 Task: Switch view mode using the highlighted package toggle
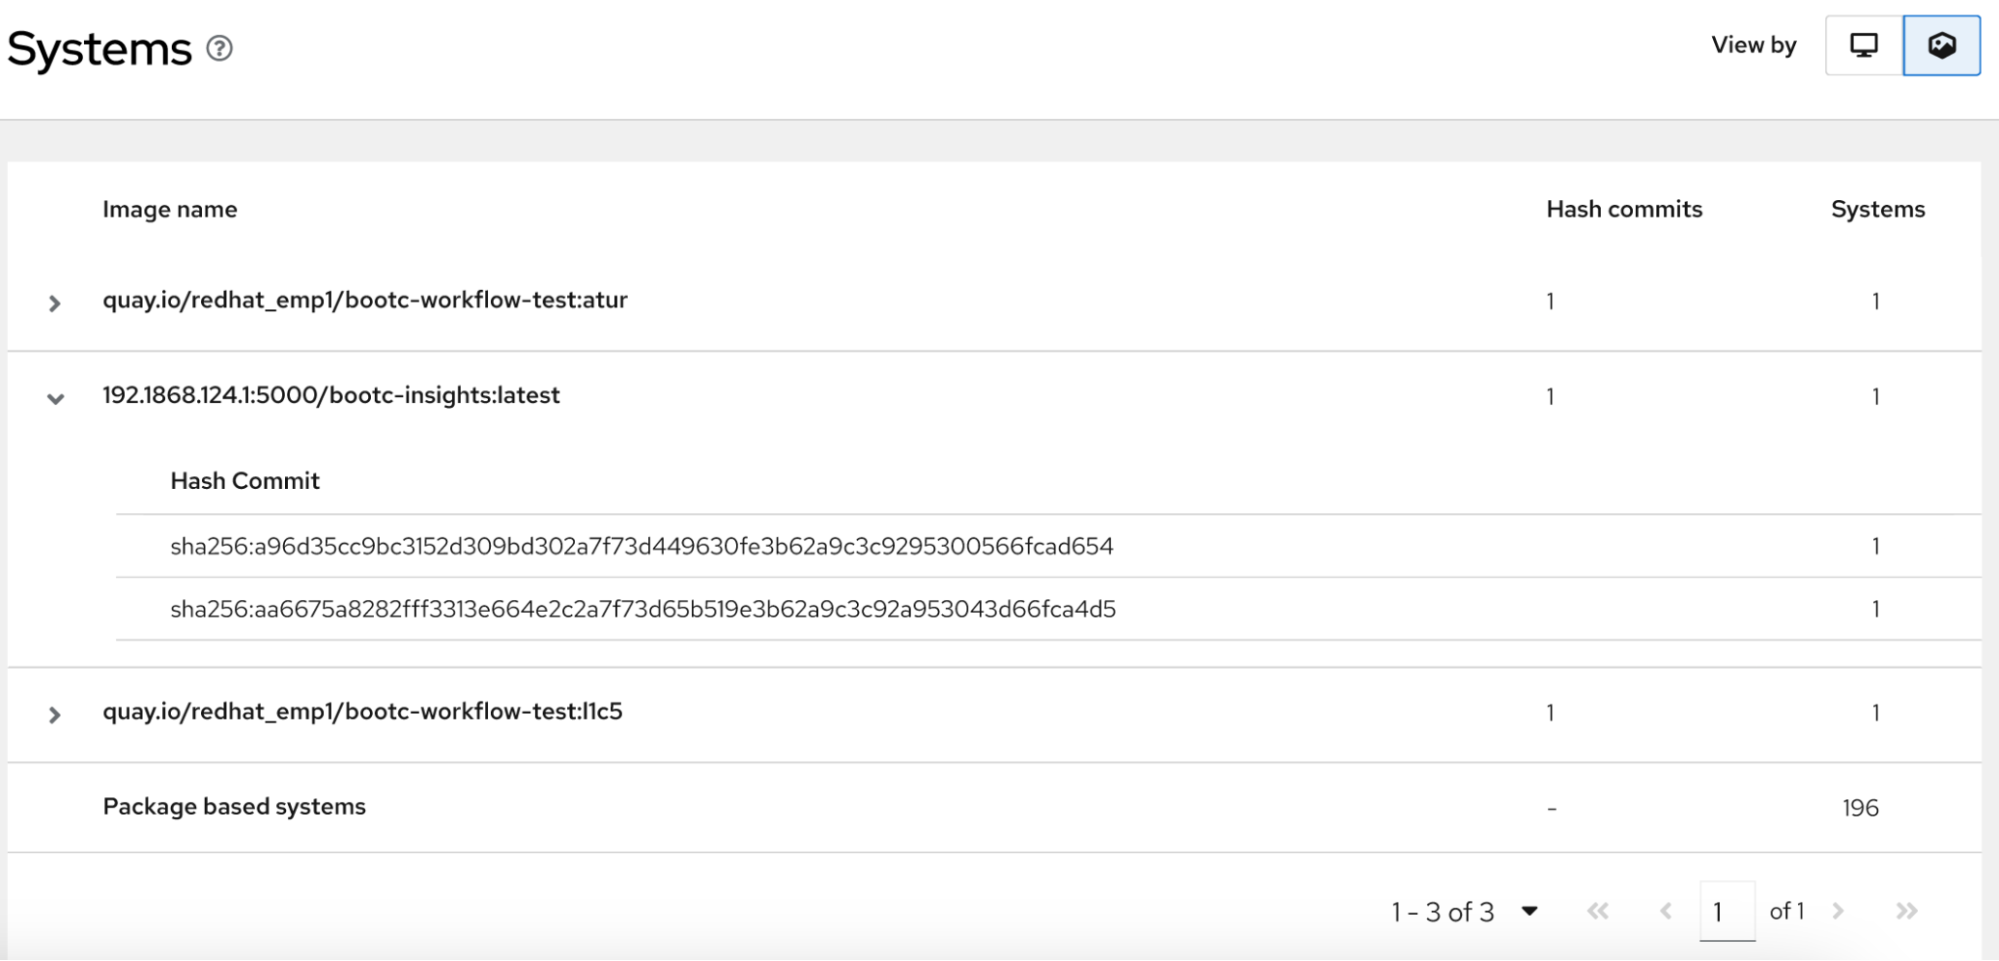point(1941,45)
